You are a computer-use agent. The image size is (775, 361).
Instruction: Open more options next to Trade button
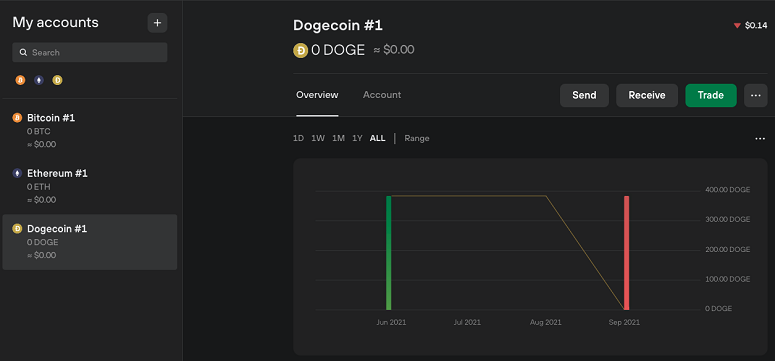756,95
